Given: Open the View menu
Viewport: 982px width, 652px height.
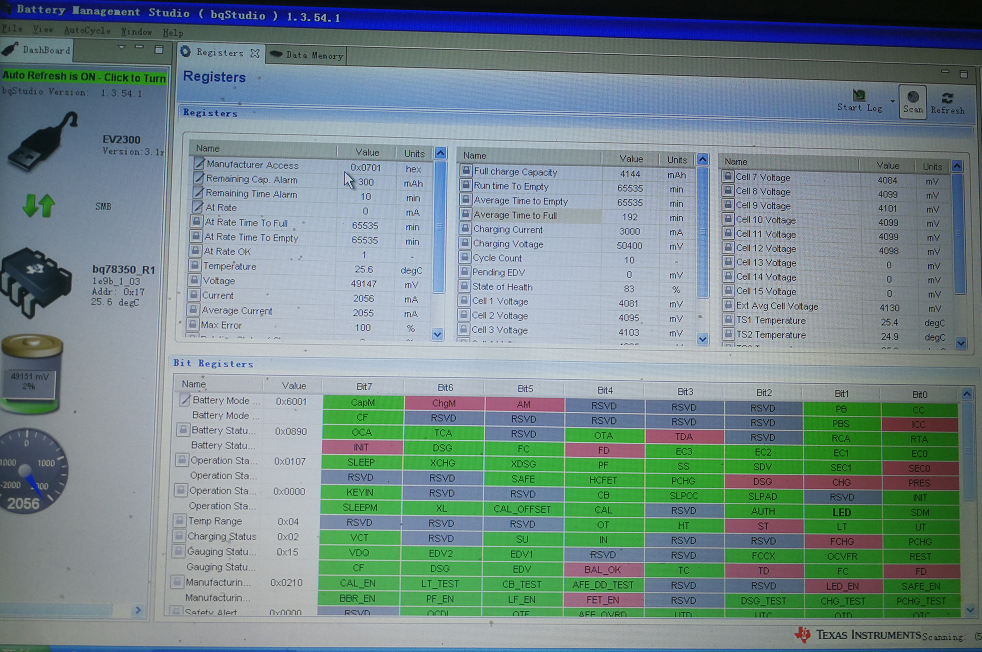Looking at the screenshot, I should point(43,29).
